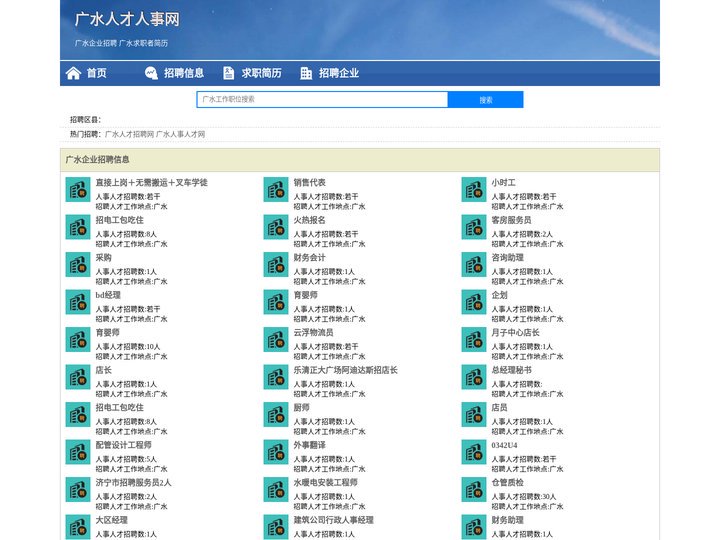
Task: Open the 外事翻译 job listing
Action: [x=309, y=445]
